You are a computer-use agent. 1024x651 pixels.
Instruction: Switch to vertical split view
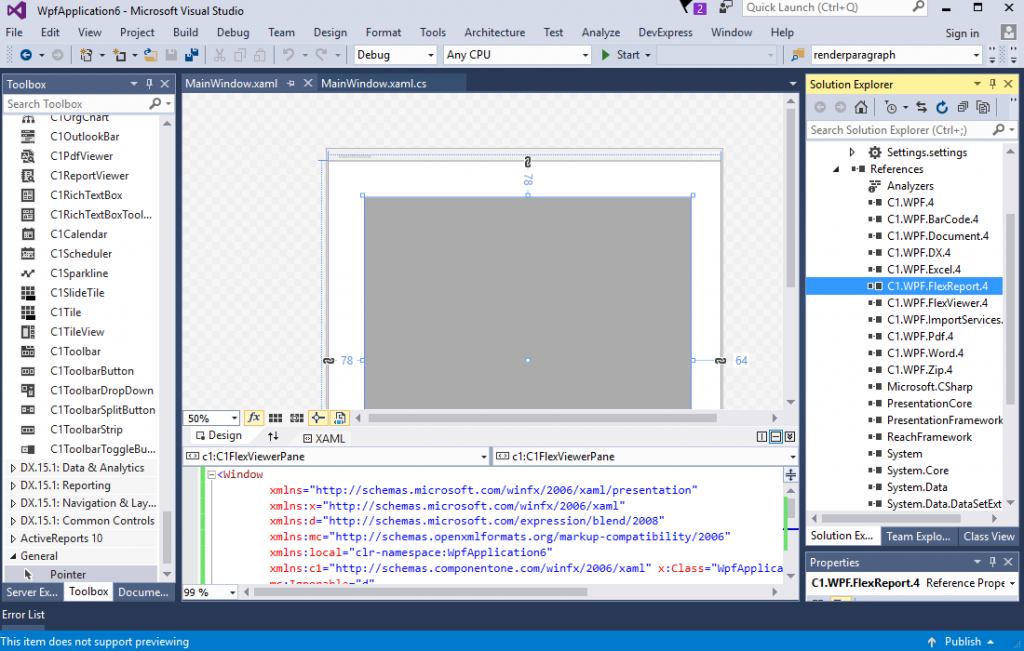[x=761, y=437]
